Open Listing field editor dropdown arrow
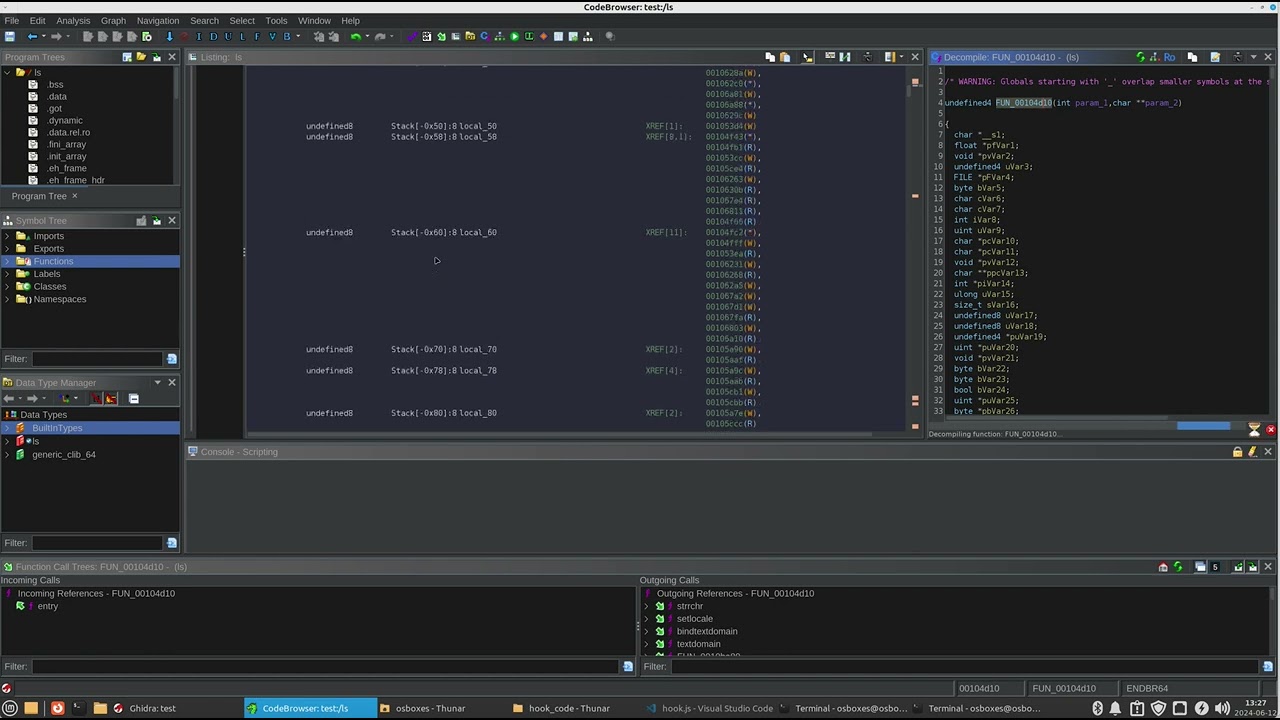1280x720 pixels. [x=899, y=57]
